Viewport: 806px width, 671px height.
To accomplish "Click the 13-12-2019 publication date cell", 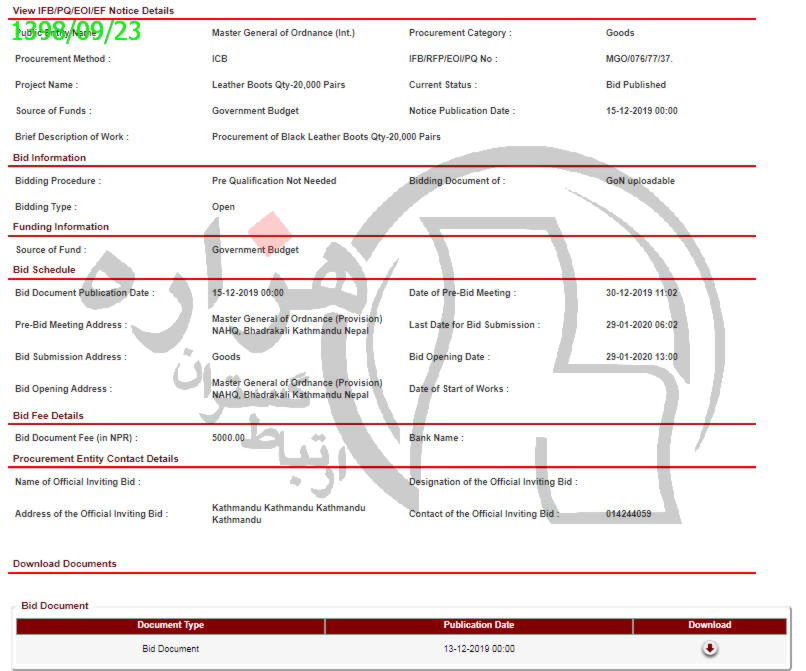I will [479, 649].
